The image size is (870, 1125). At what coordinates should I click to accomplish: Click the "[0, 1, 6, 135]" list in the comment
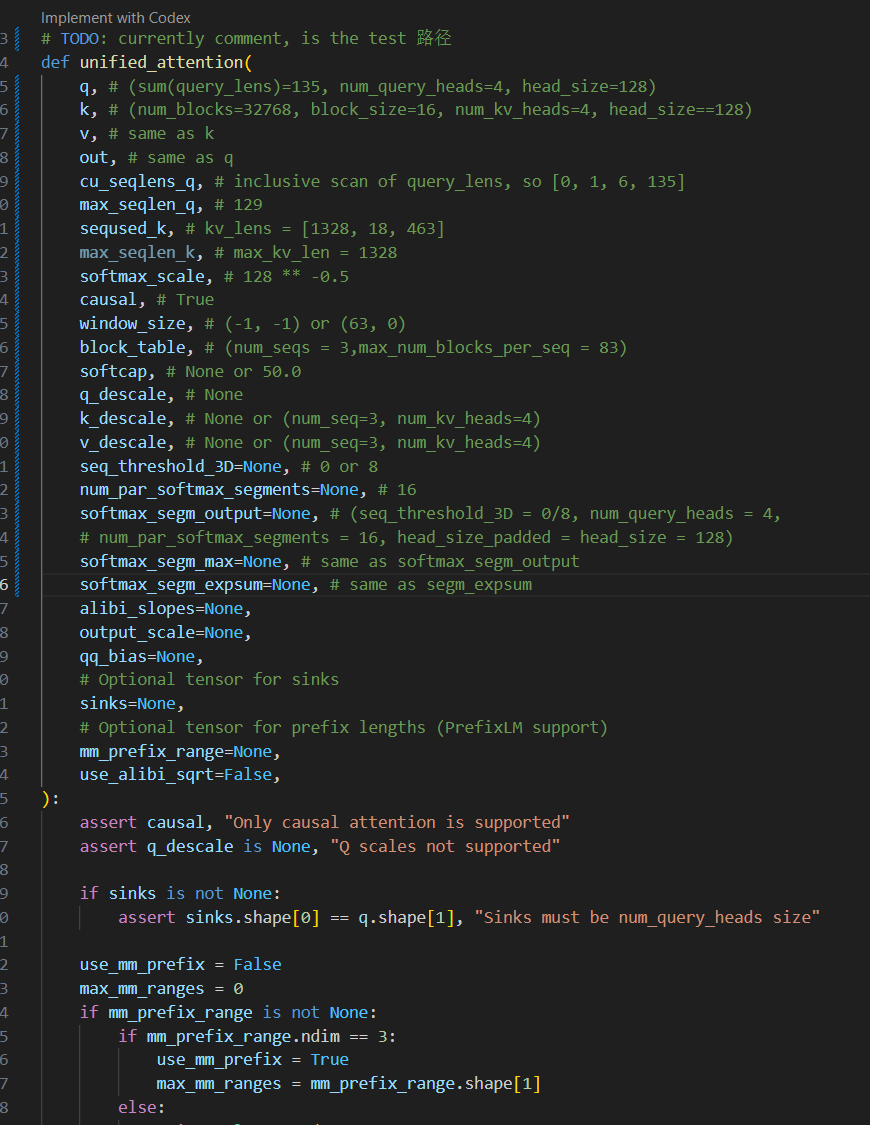(x=618, y=182)
